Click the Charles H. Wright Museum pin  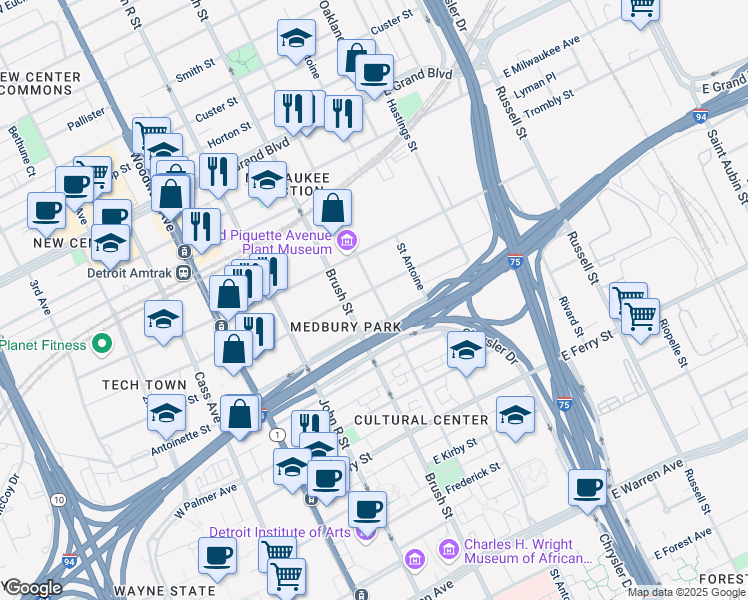(448, 549)
